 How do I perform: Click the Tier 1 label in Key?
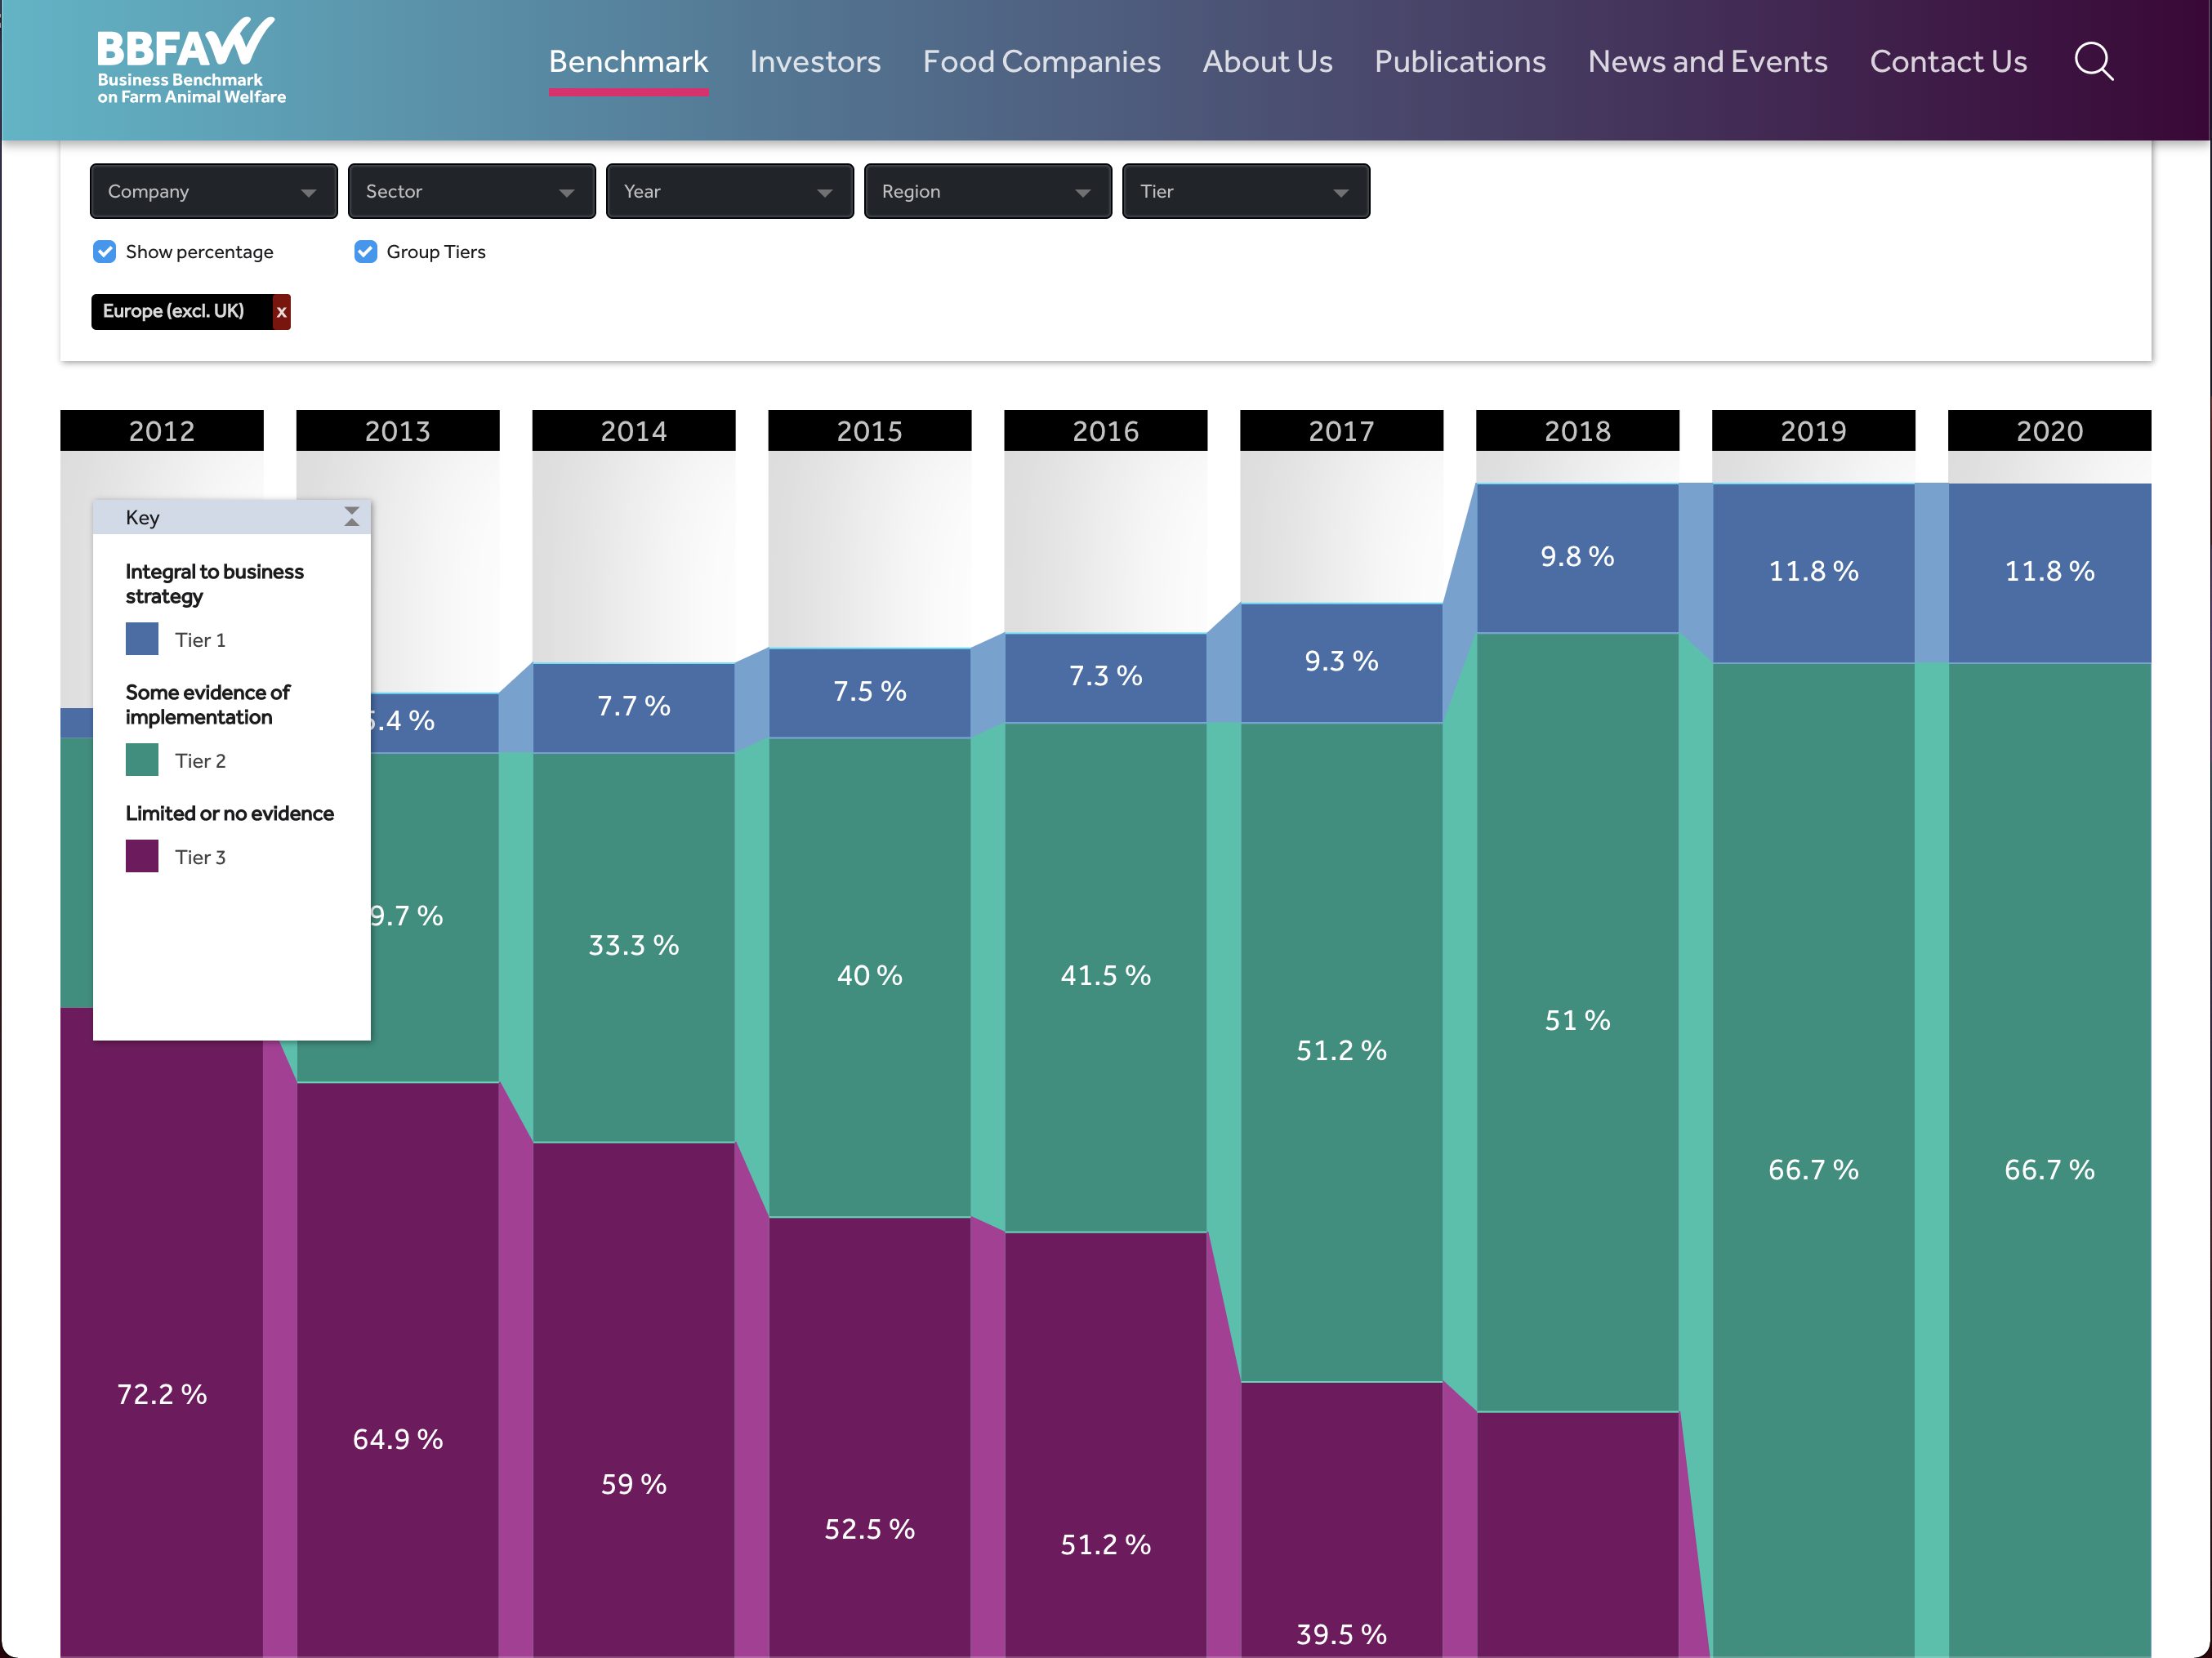(200, 640)
